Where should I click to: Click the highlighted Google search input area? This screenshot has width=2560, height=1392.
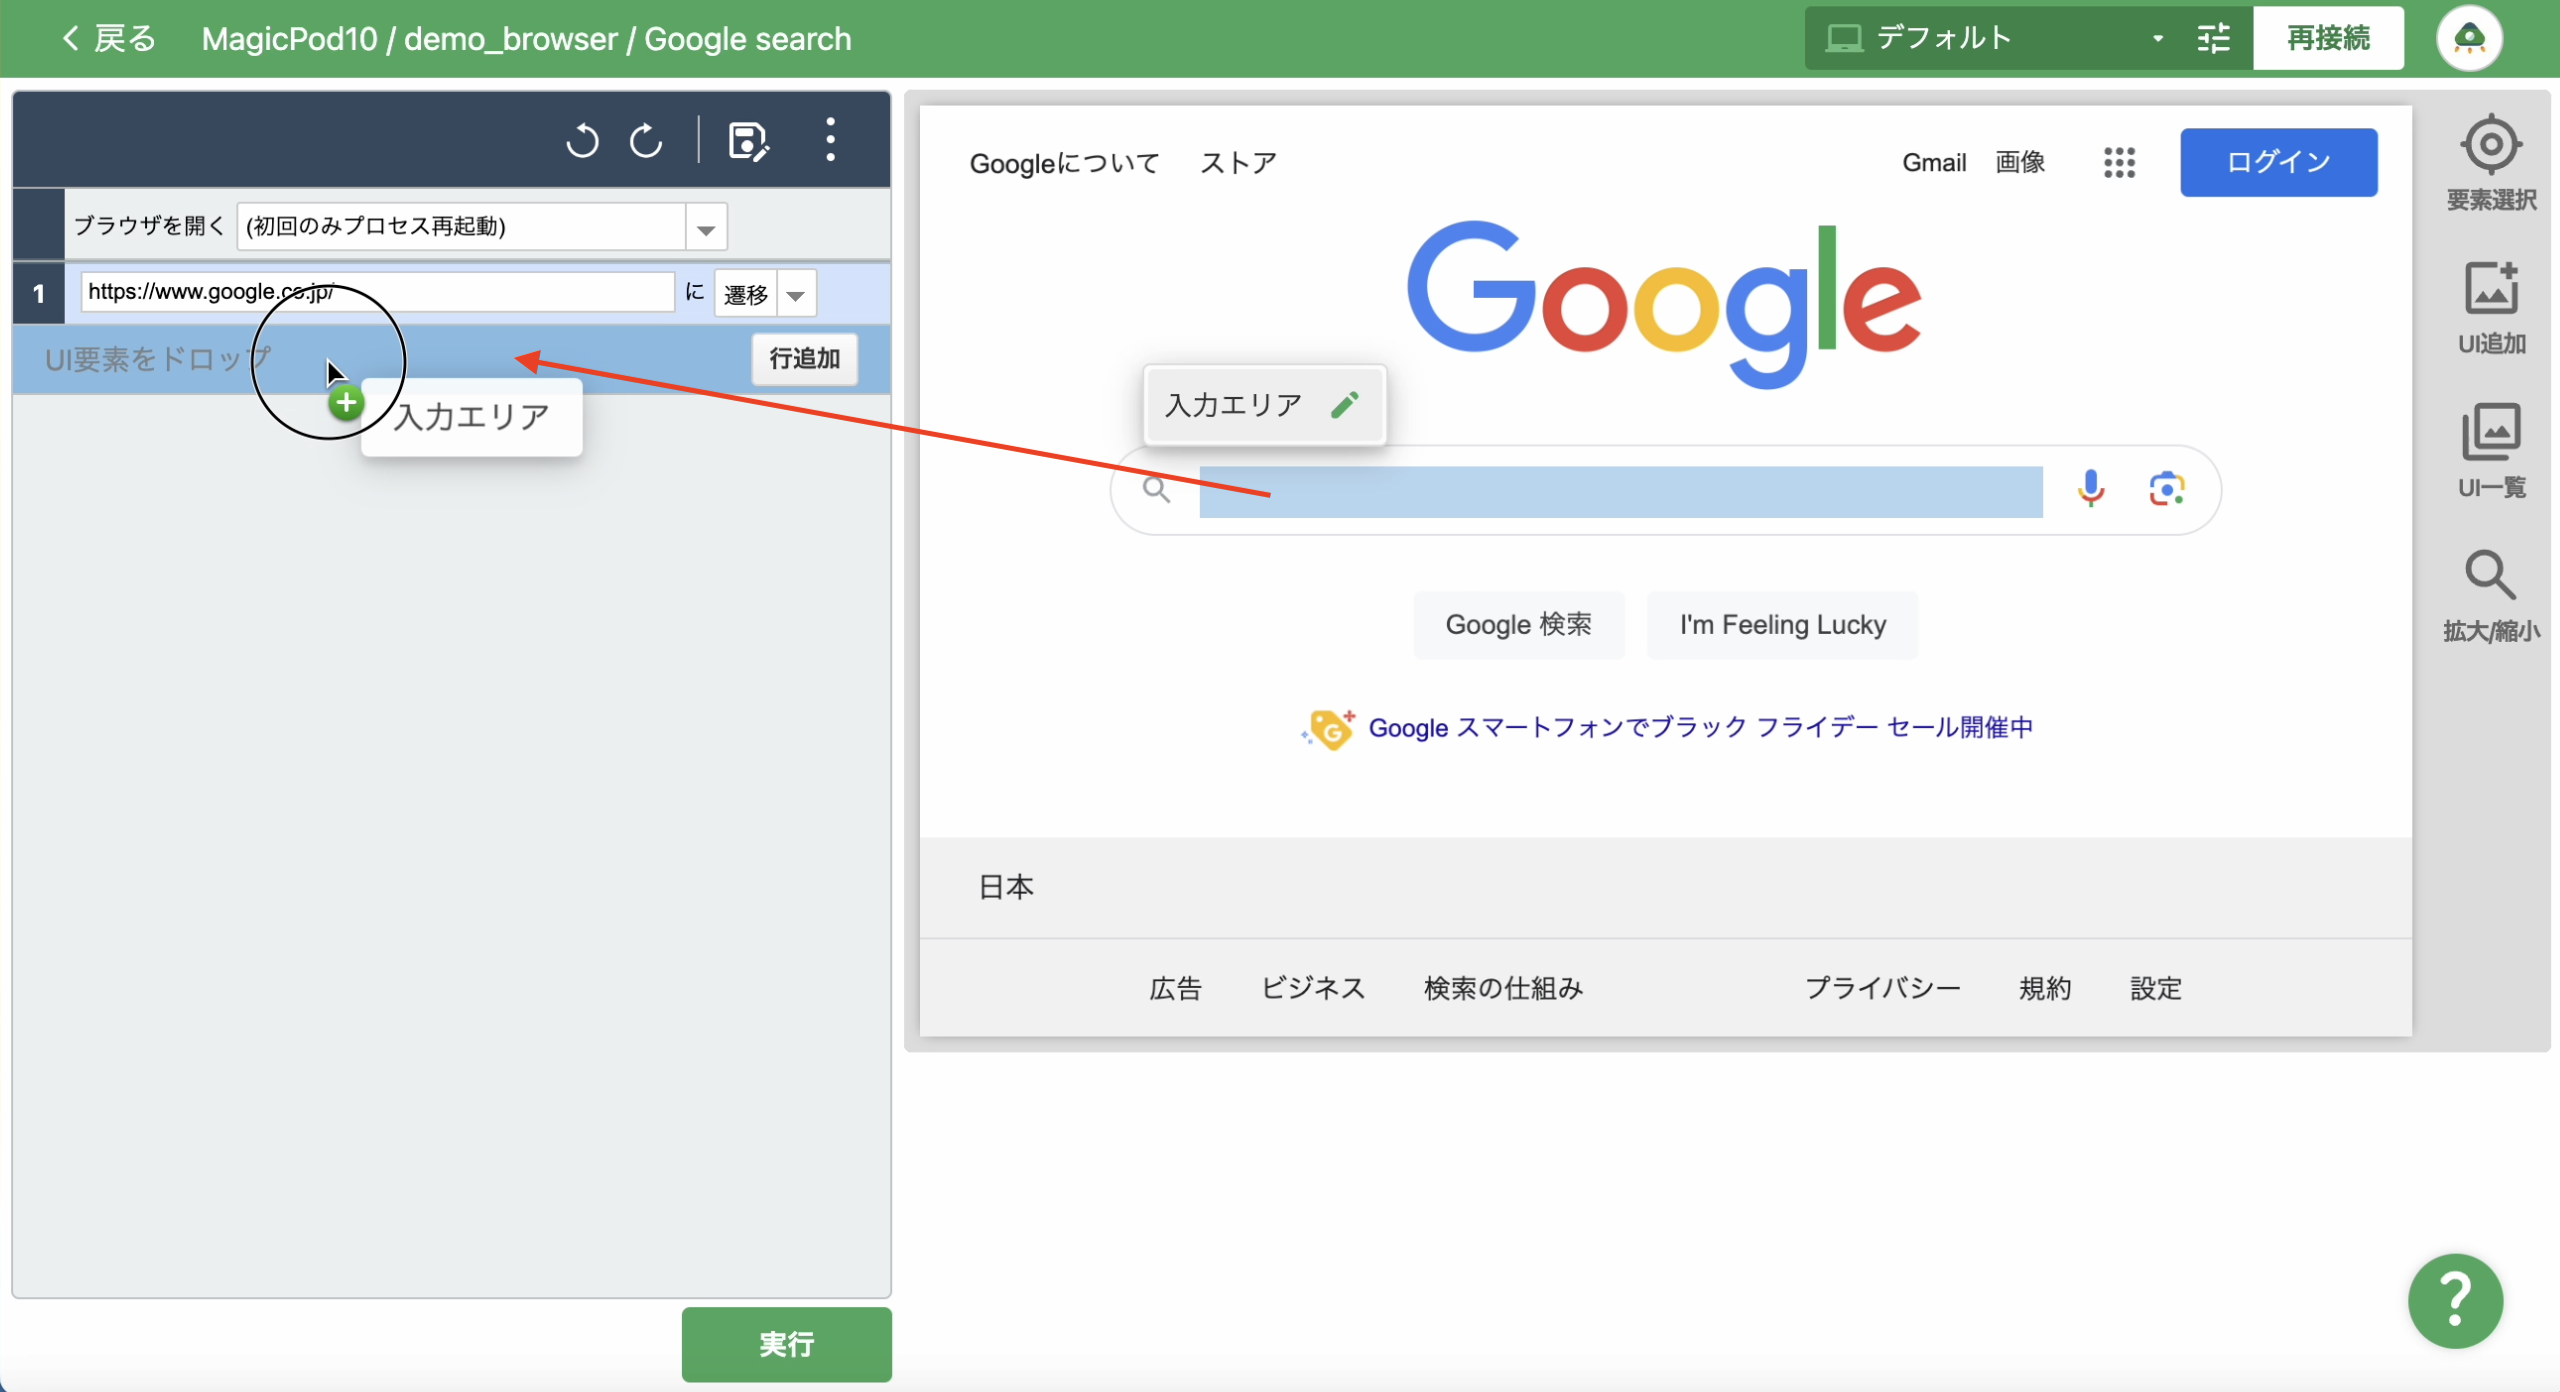pos(1620,491)
